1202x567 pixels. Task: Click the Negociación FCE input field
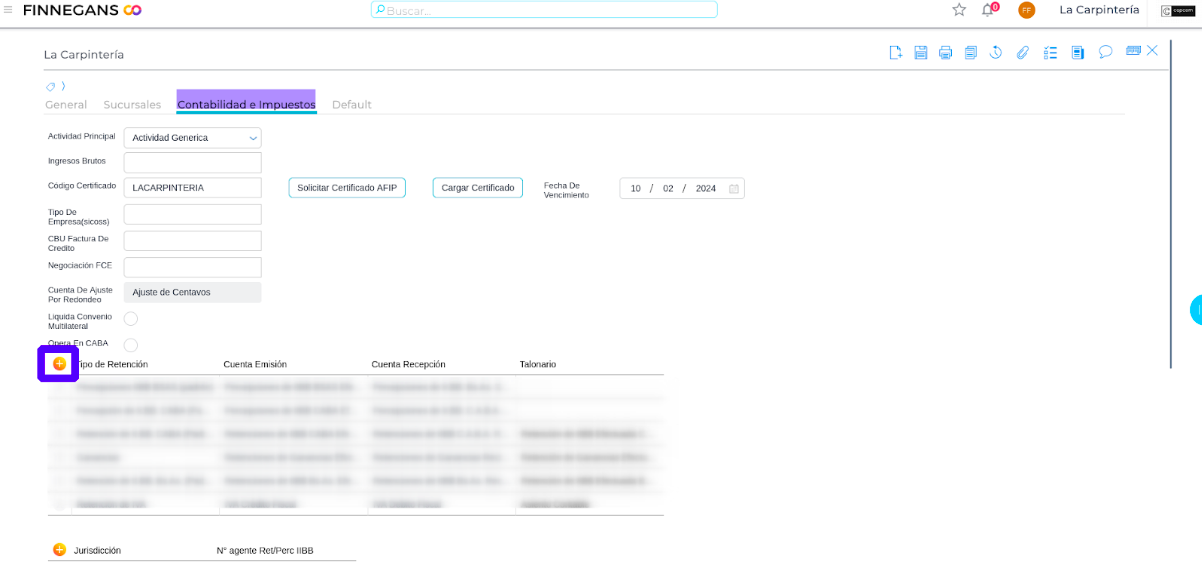coord(192,267)
